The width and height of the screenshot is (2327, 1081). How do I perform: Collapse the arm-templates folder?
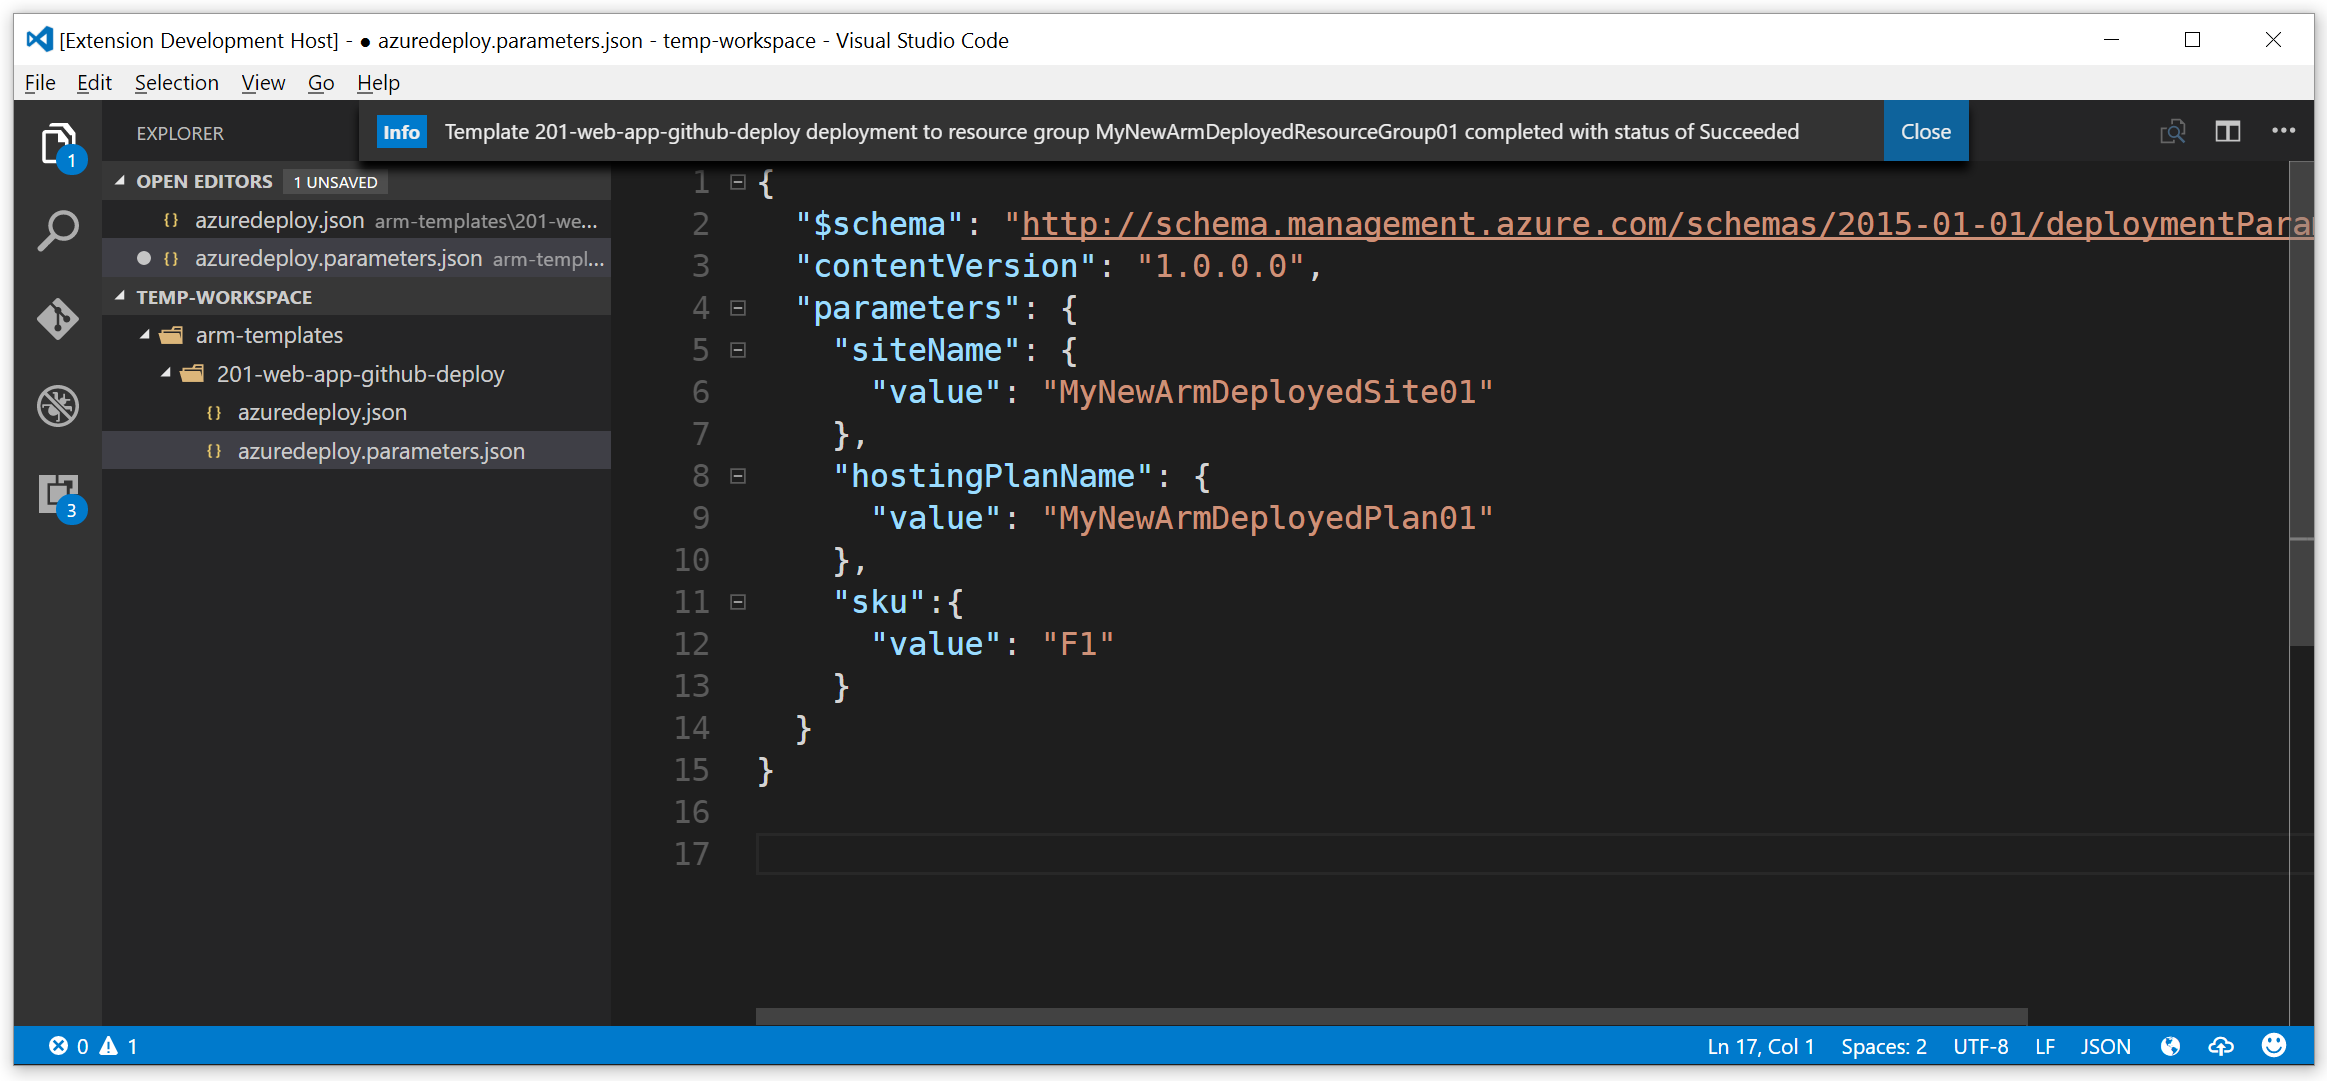146,335
